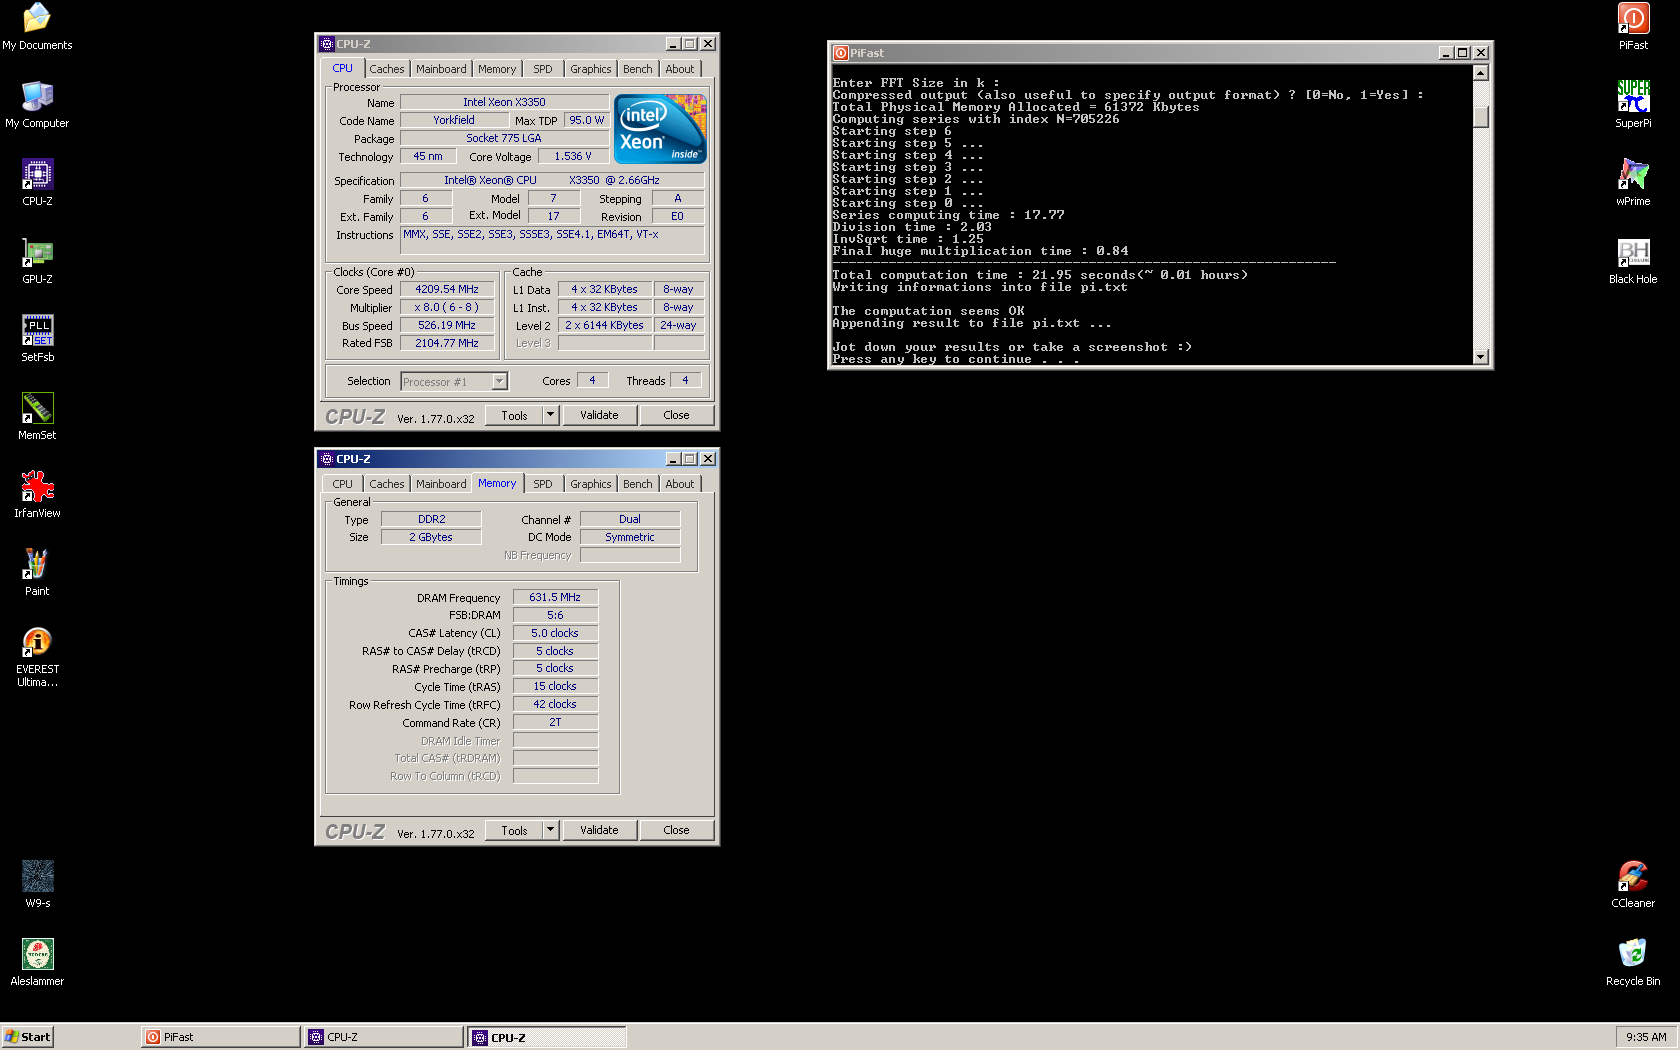The width and height of the screenshot is (1680, 1050).
Task: Click Close button in lower CPU-Z window
Action: [676, 830]
